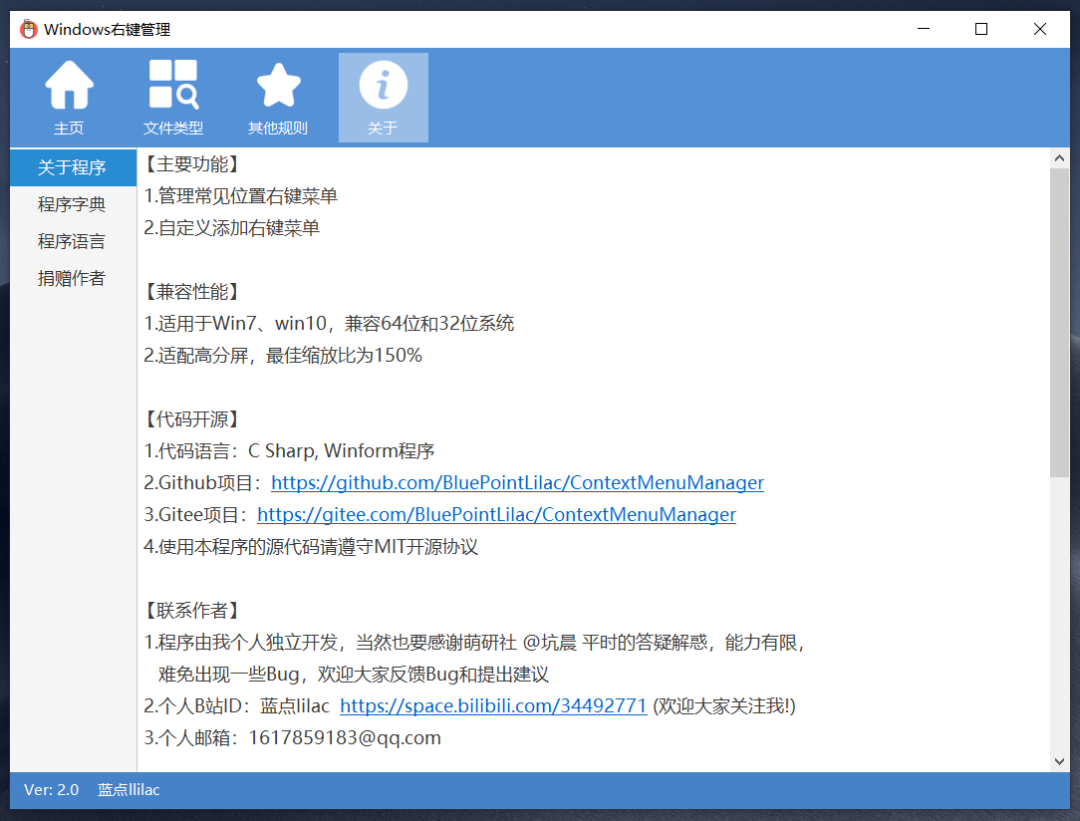Click the line about Win7、win10 compatibility

click(329, 324)
